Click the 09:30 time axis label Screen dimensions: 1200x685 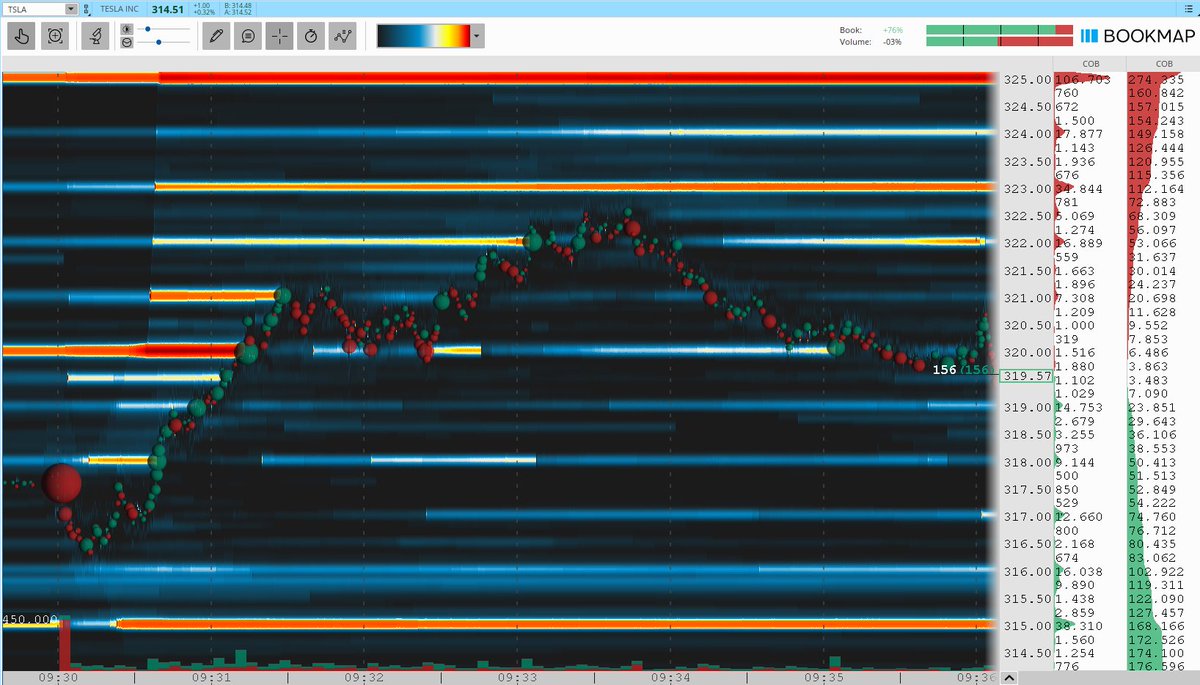pyautogui.click(x=58, y=677)
